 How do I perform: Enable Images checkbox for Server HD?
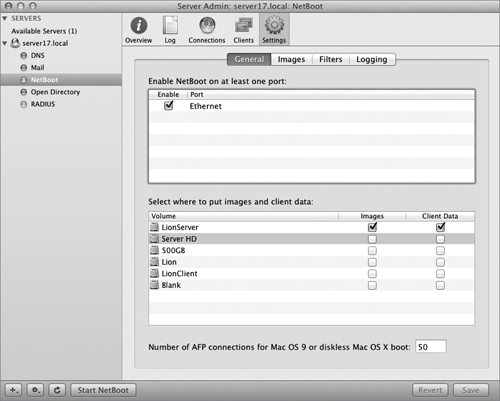point(372,239)
